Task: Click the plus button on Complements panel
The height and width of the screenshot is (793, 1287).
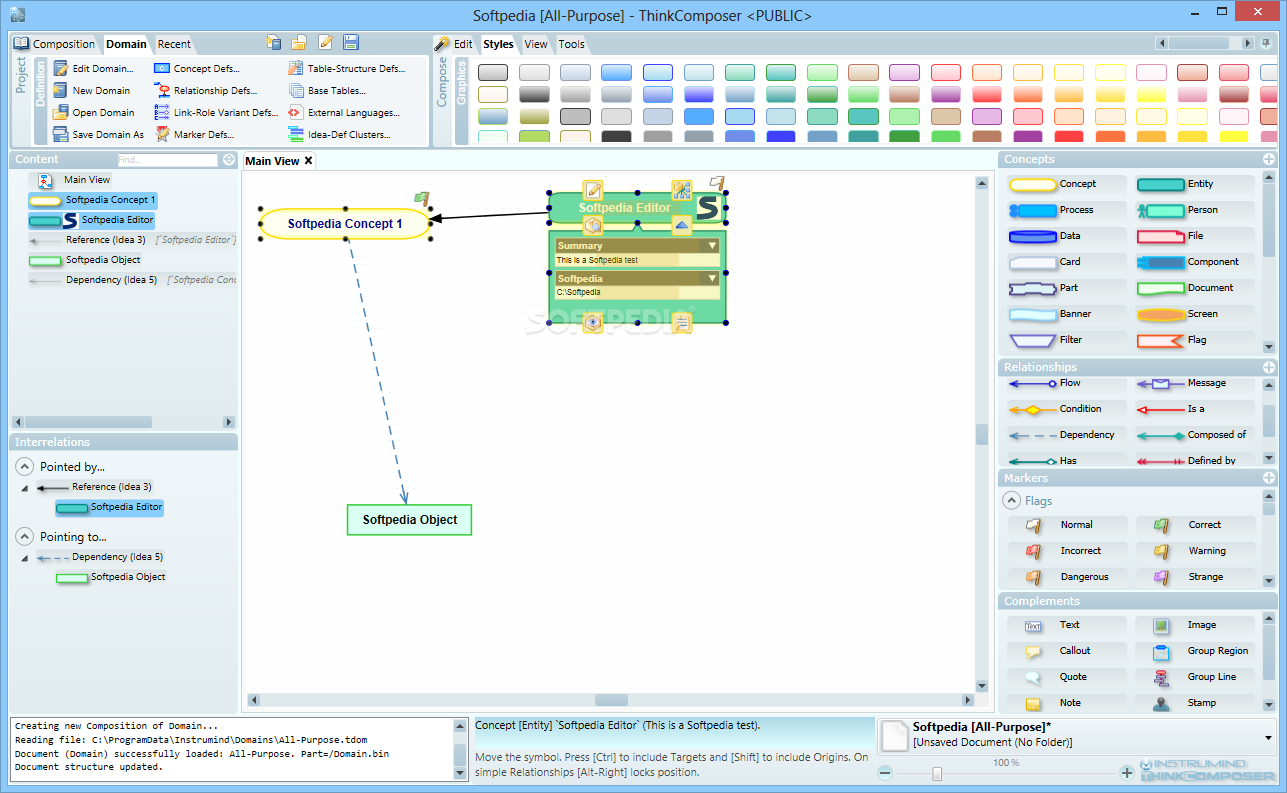Action: pyautogui.click(x=1269, y=601)
